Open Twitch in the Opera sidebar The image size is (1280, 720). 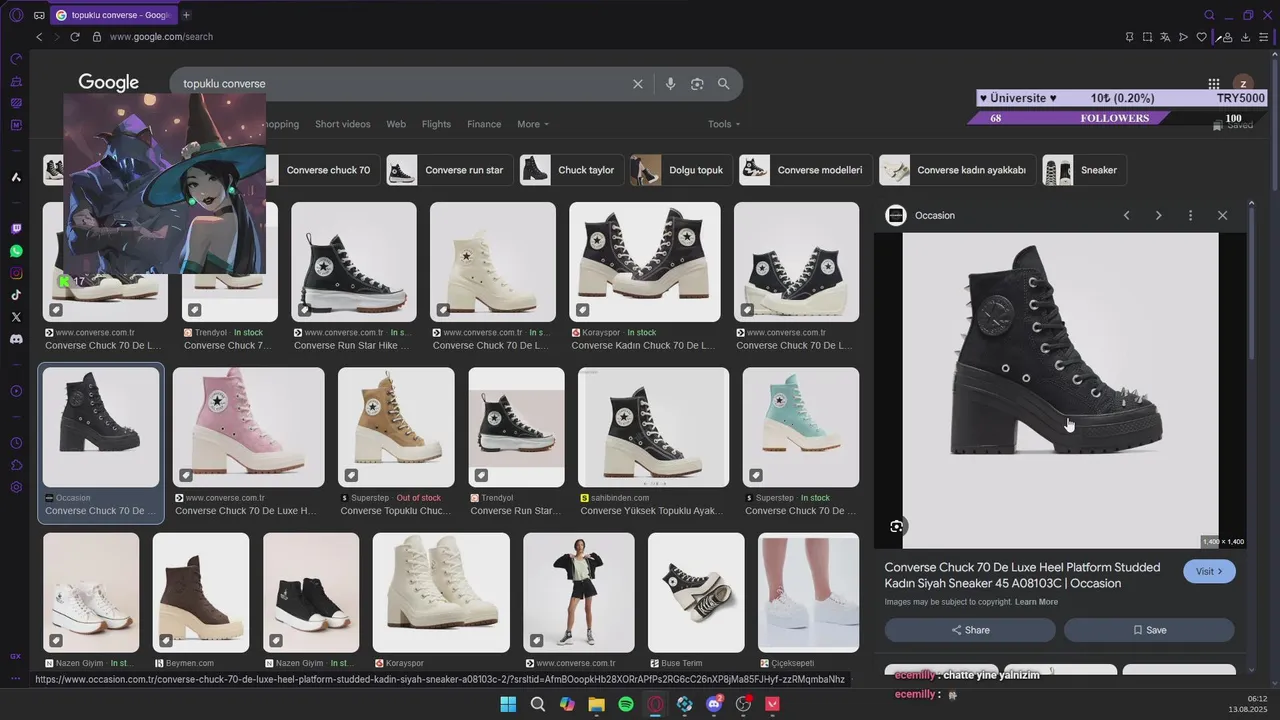pos(16,229)
